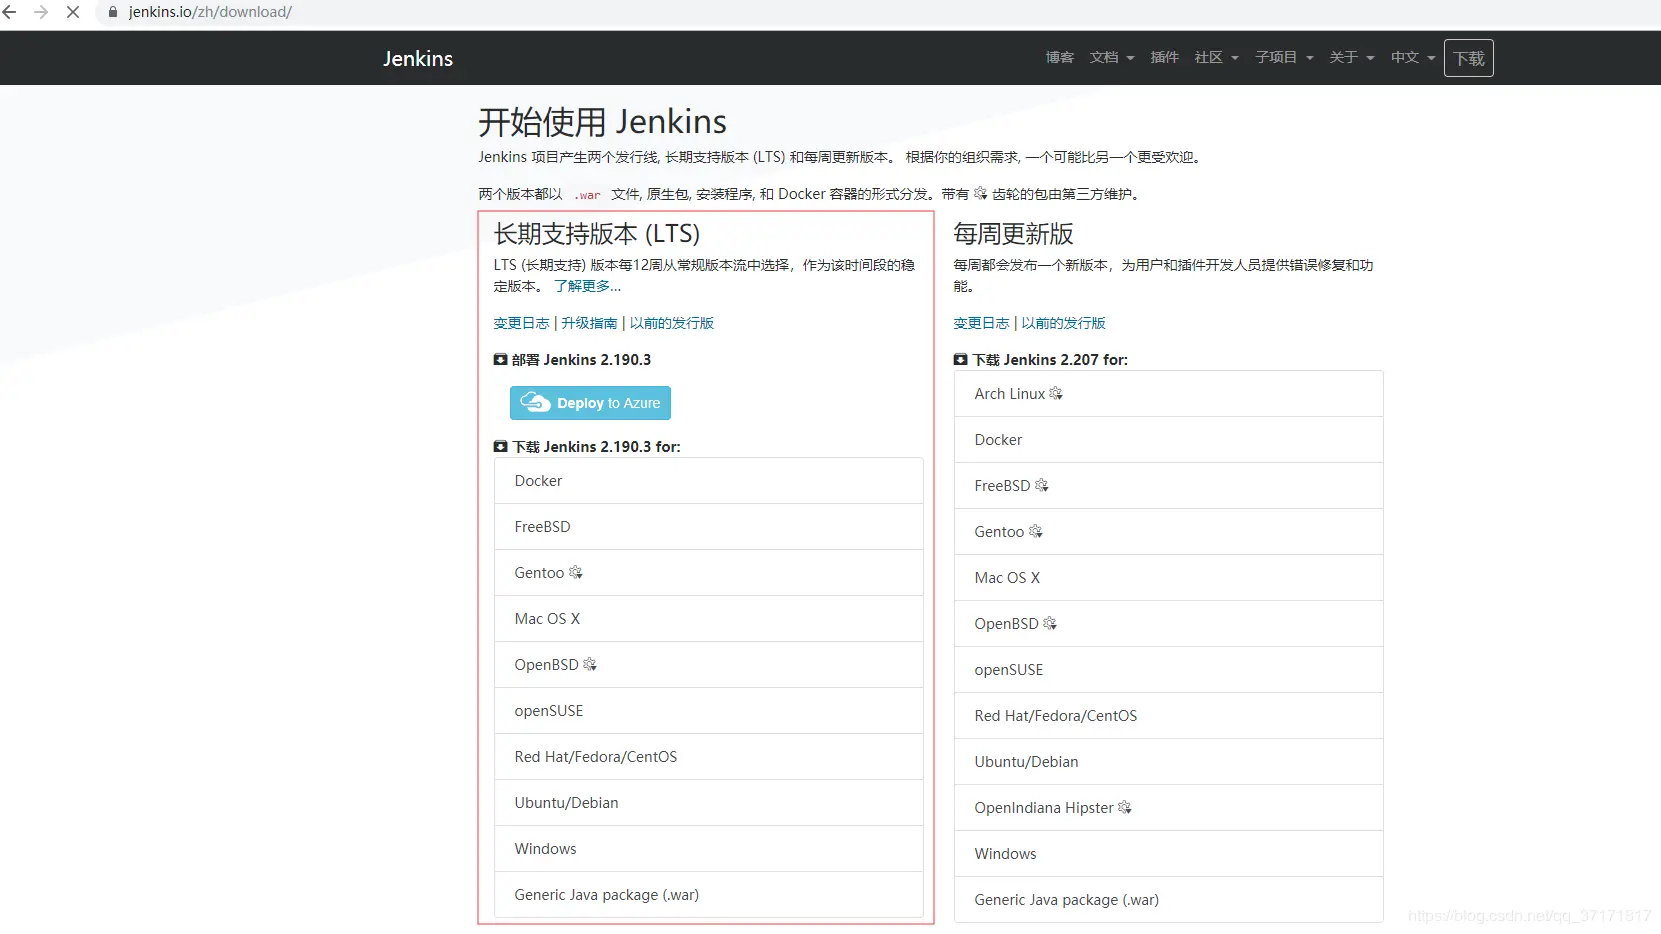Screen dimensions: 1661x934
Task: Click gear icon beside OpenIndiana Hipster
Action: click(1125, 807)
